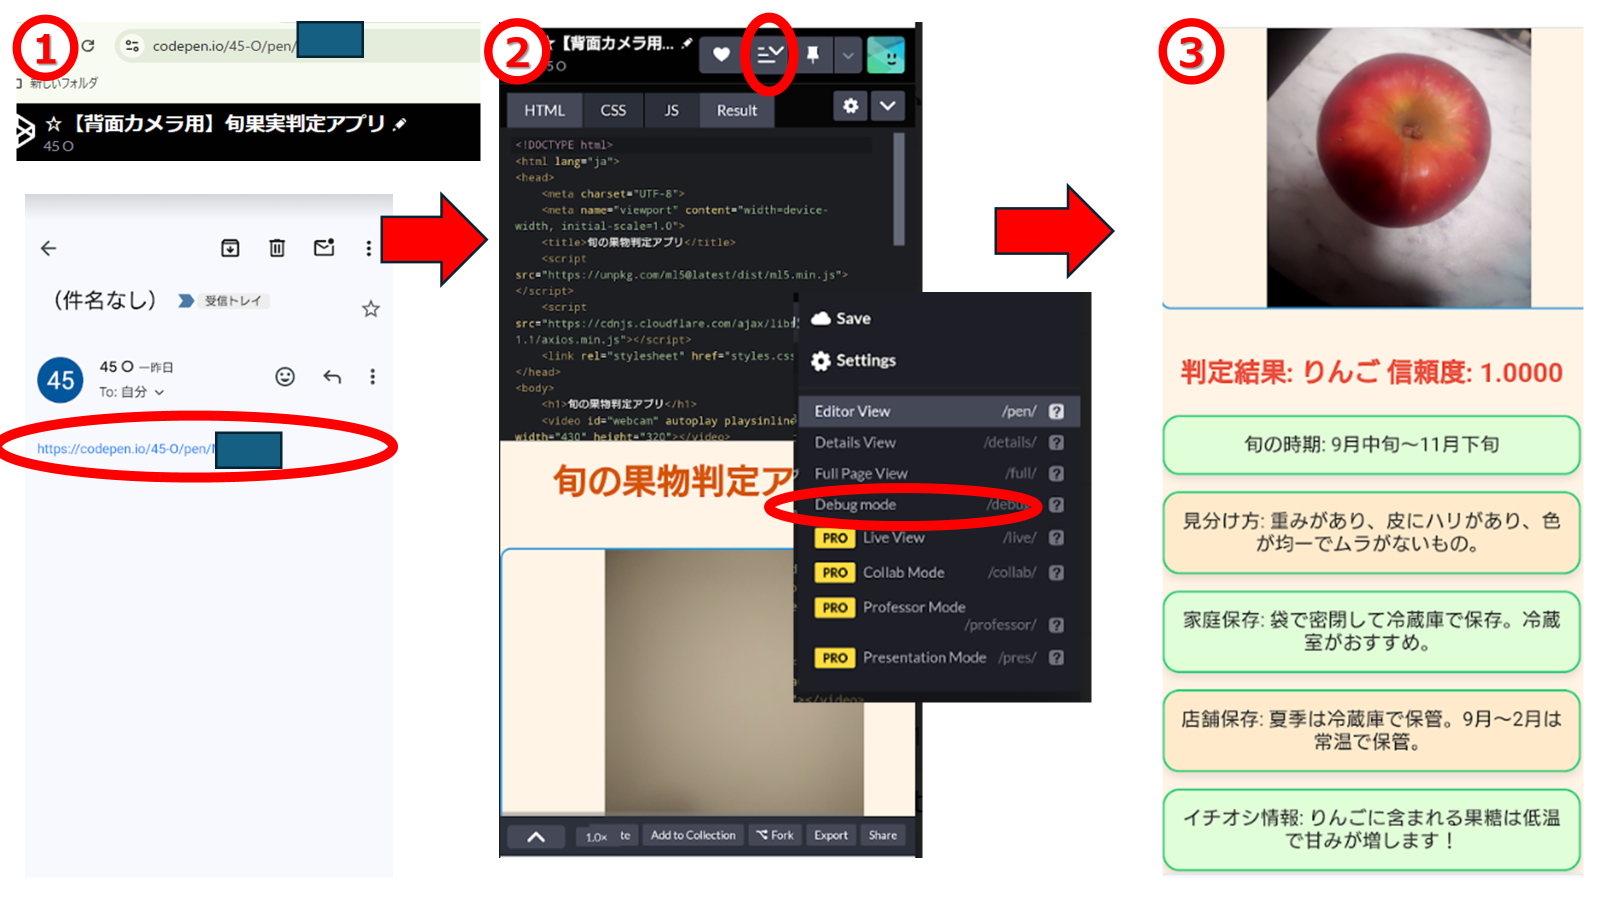
Task: Open sender avatar 45 in the email
Action: (60, 380)
